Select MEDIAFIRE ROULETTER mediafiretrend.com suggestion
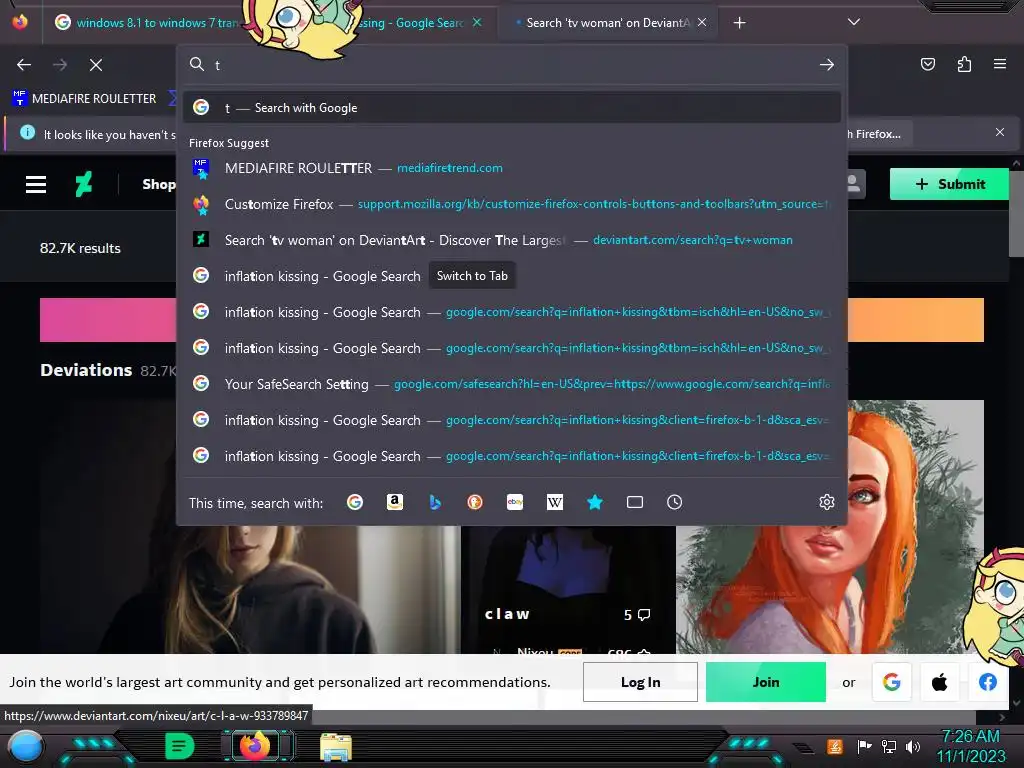 click(512, 168)
